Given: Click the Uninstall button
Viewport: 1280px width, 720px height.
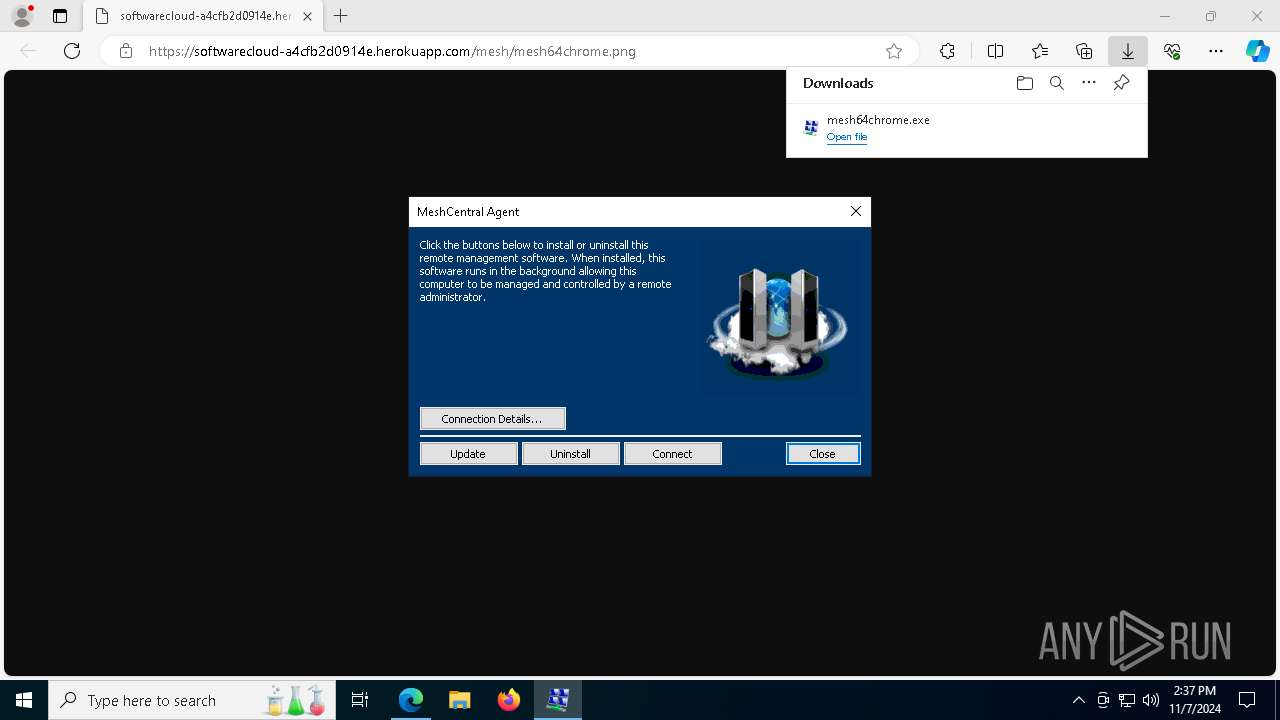Looking at the screenshot, I should coord(571,453).
